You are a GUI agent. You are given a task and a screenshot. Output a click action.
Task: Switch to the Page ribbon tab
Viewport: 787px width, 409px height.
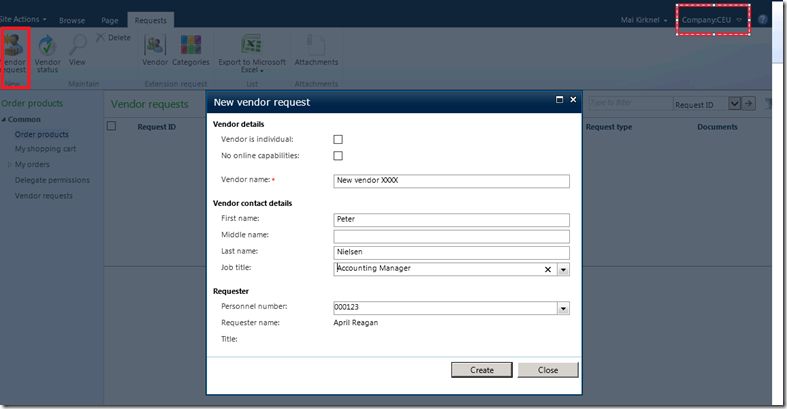(x=110, y=20)
